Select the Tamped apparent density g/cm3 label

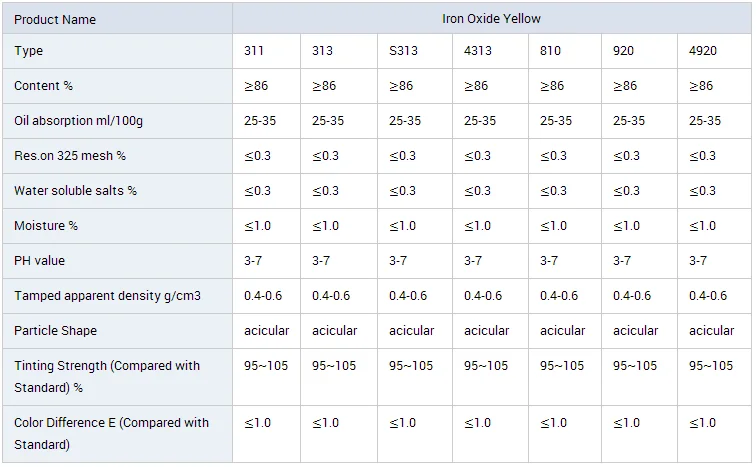107,296
